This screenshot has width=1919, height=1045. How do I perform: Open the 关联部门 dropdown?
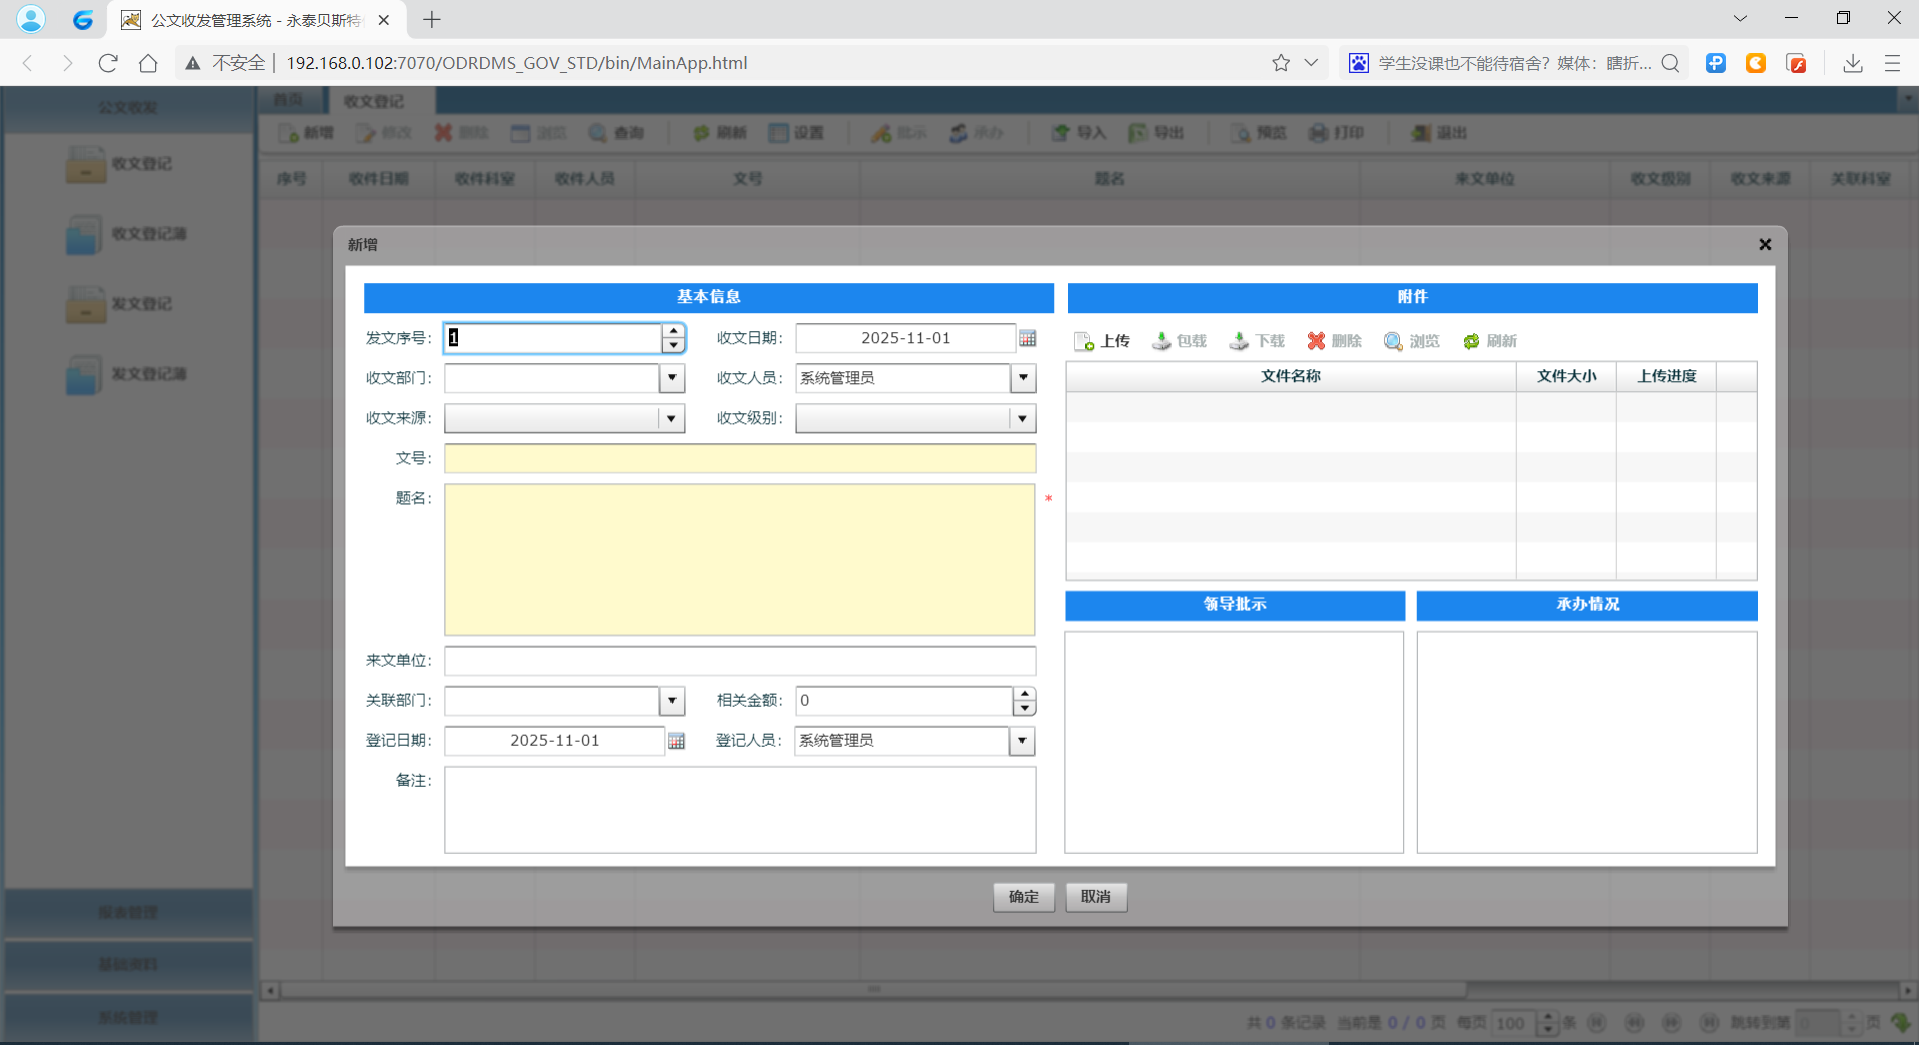point(671,701)
